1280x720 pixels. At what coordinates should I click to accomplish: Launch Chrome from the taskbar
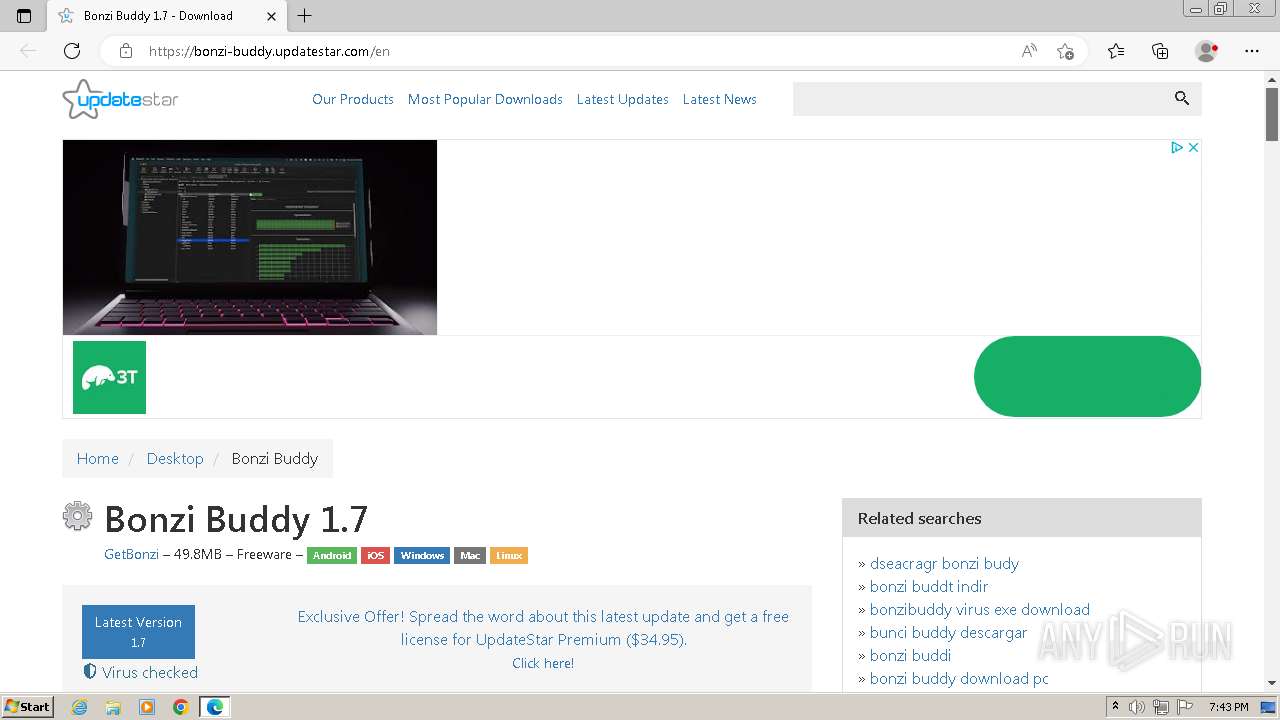(181, 707)
